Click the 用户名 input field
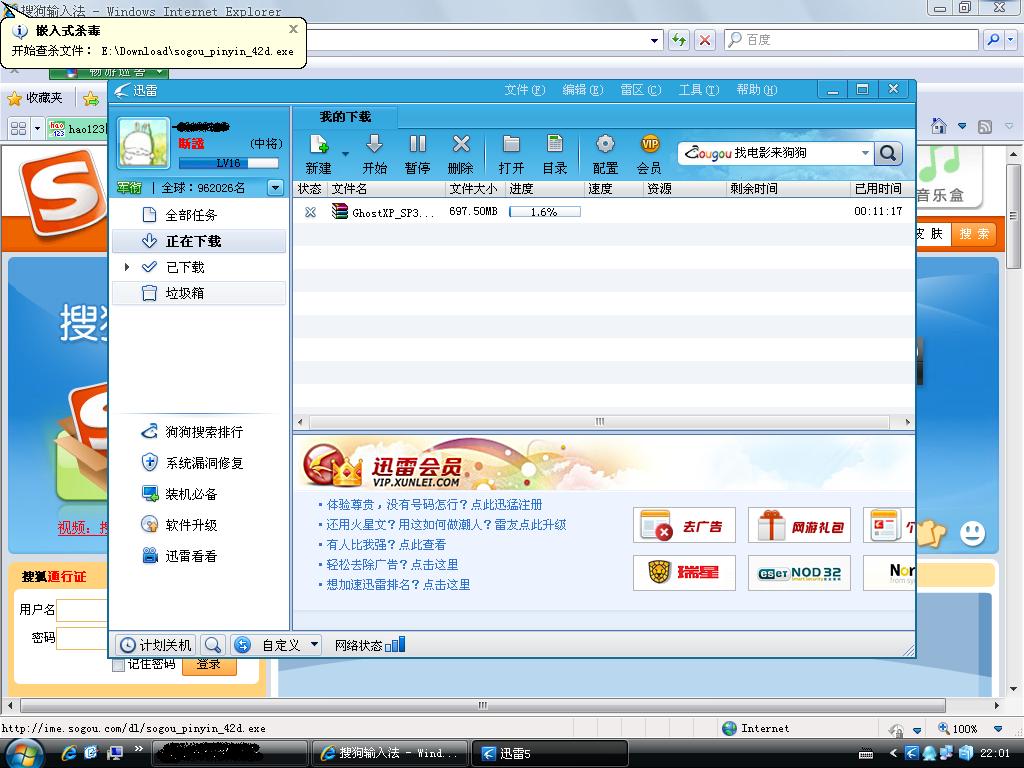 click(83, 610)
